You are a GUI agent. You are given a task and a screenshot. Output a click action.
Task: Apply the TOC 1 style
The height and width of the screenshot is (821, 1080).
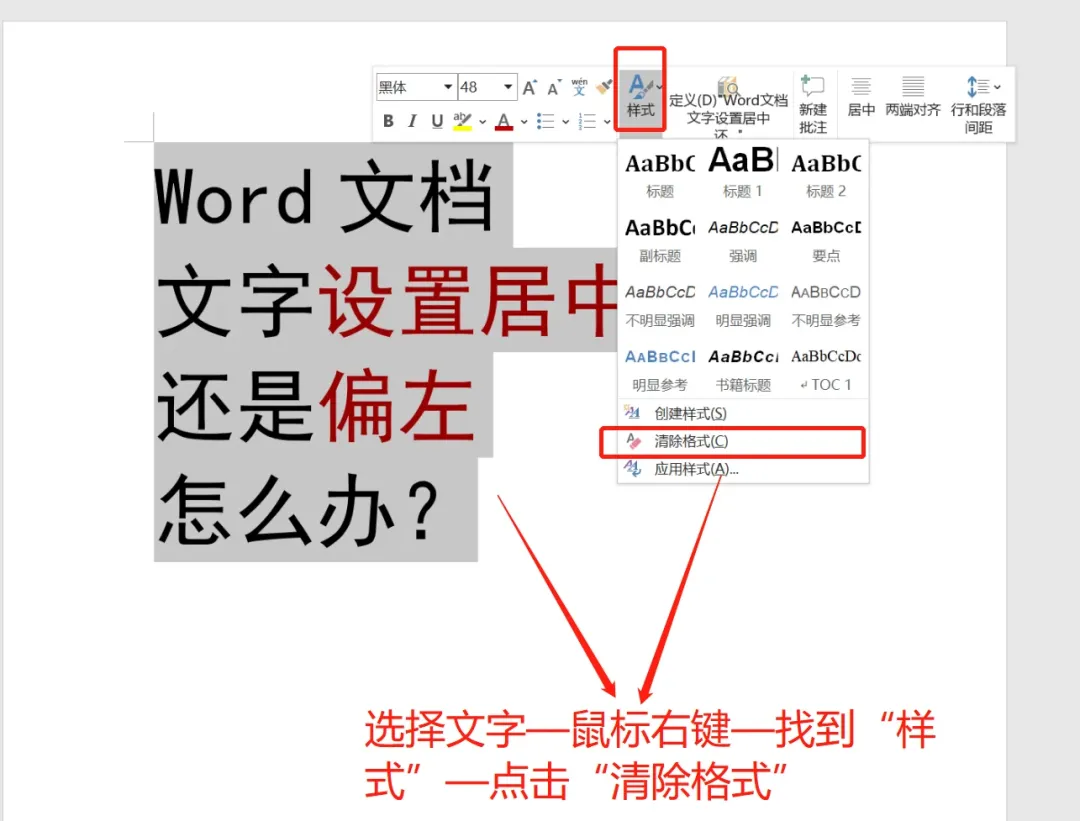click(826, 368)
